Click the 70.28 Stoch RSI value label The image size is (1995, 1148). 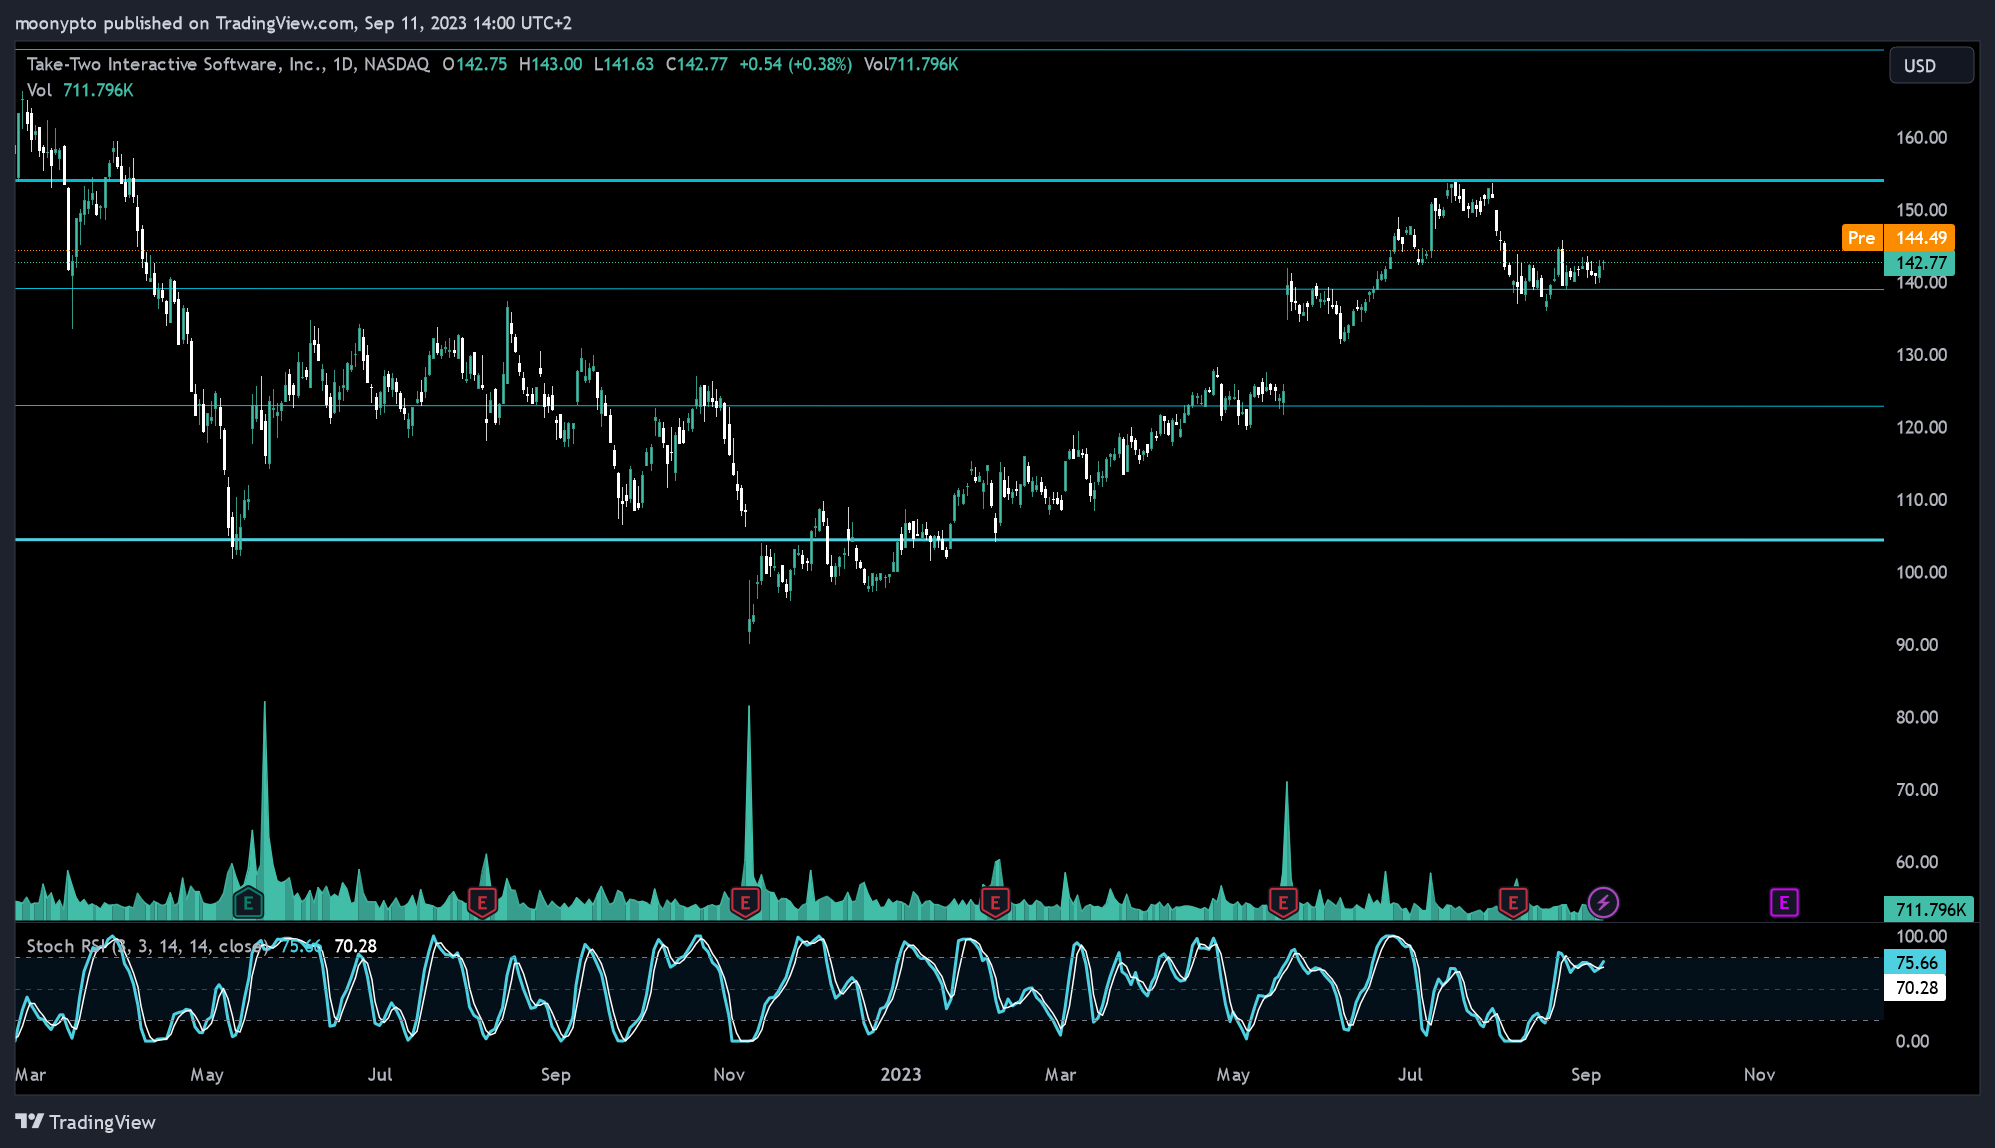coord(1915,988)
